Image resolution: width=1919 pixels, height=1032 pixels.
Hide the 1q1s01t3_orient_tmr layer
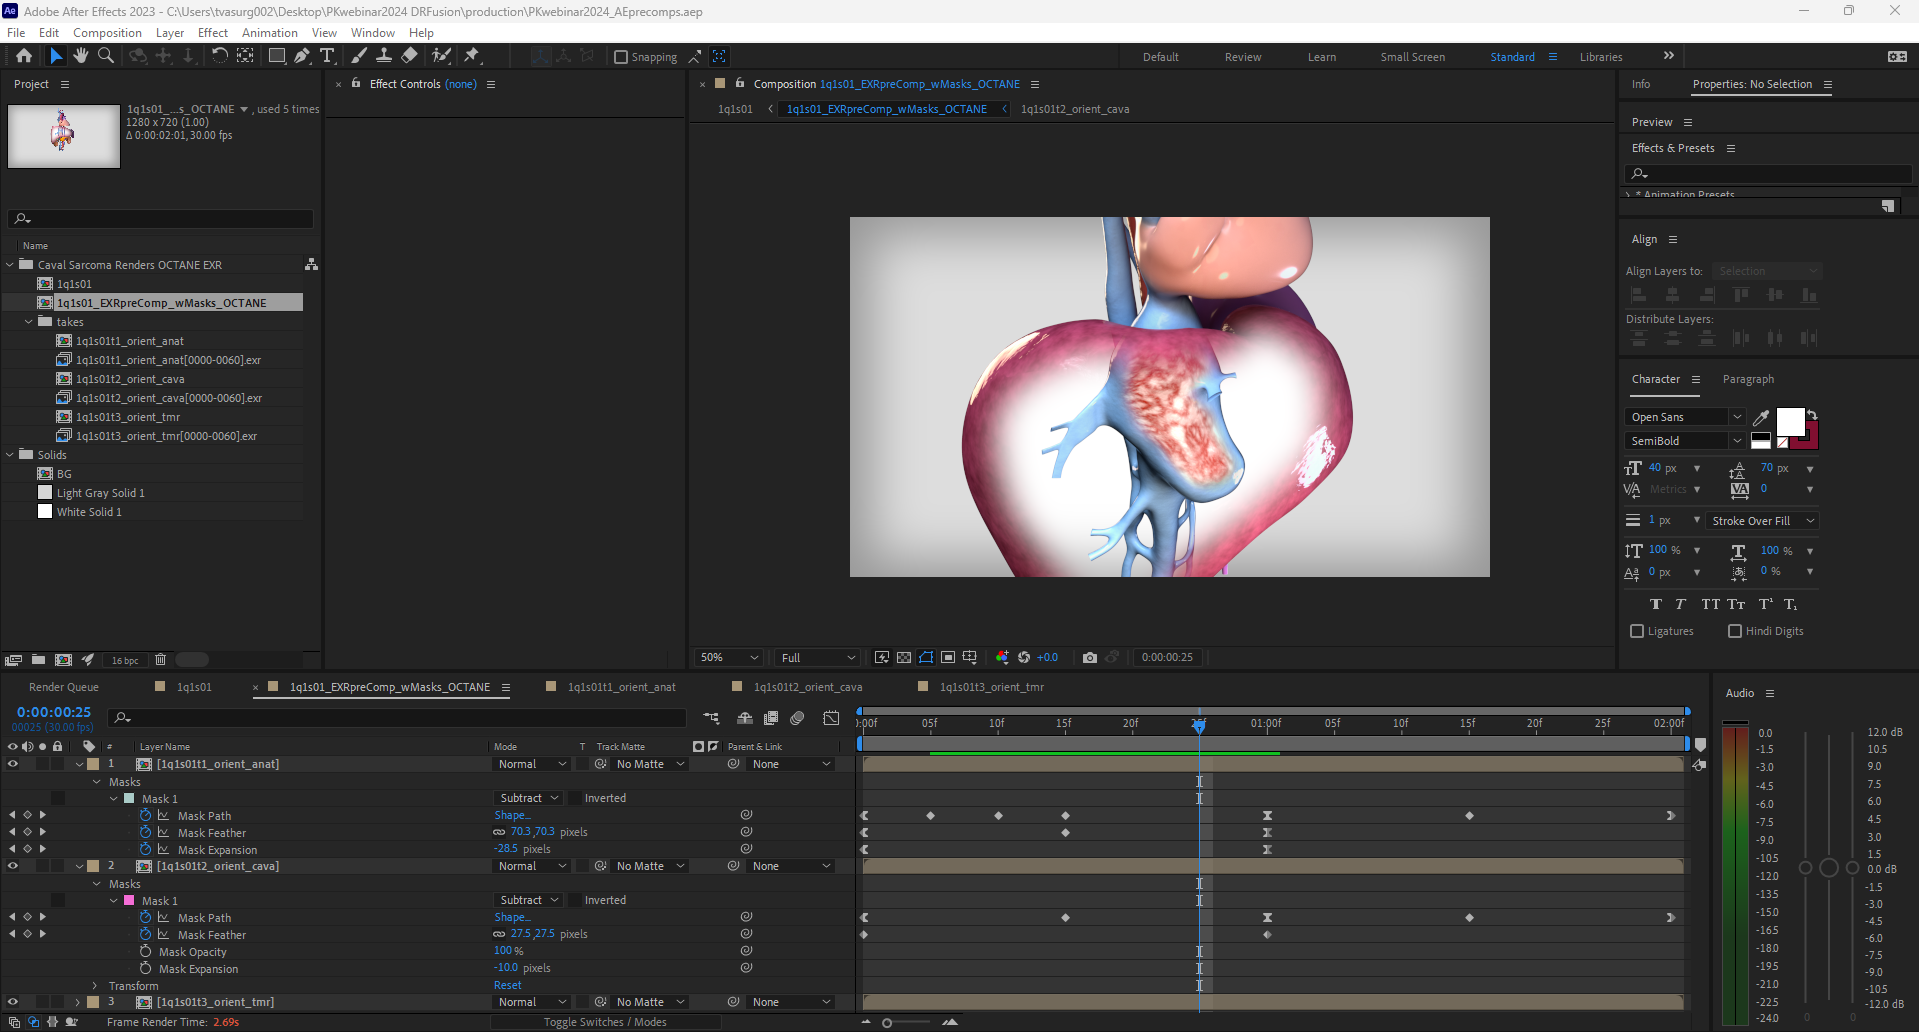click(13, 1002)
